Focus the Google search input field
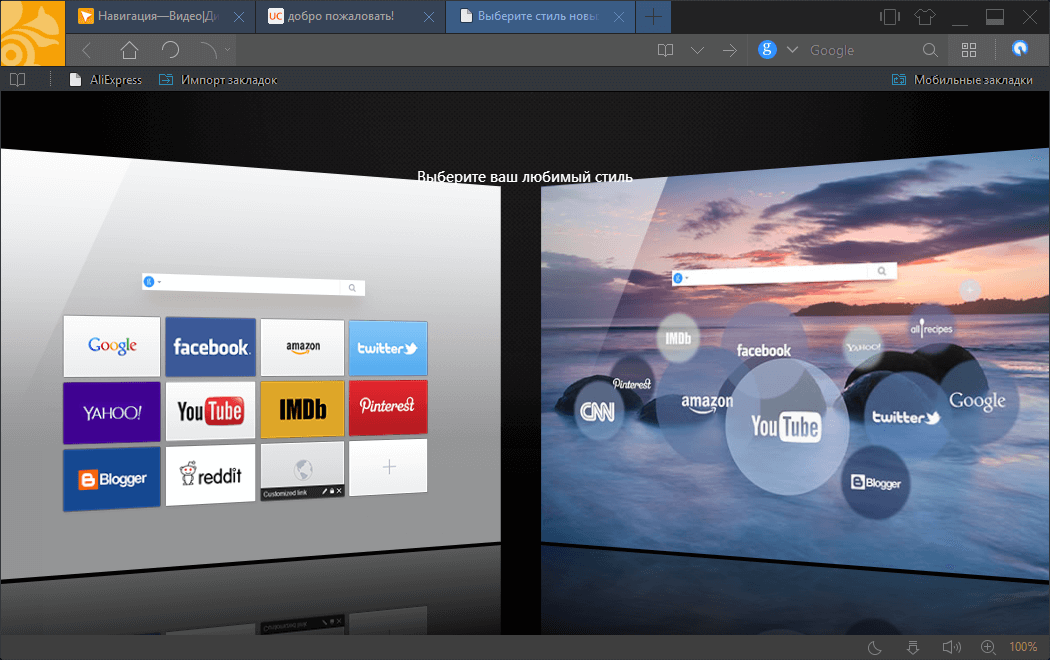The height and width of the screenshot is (660, 1050). coord(860,50)
